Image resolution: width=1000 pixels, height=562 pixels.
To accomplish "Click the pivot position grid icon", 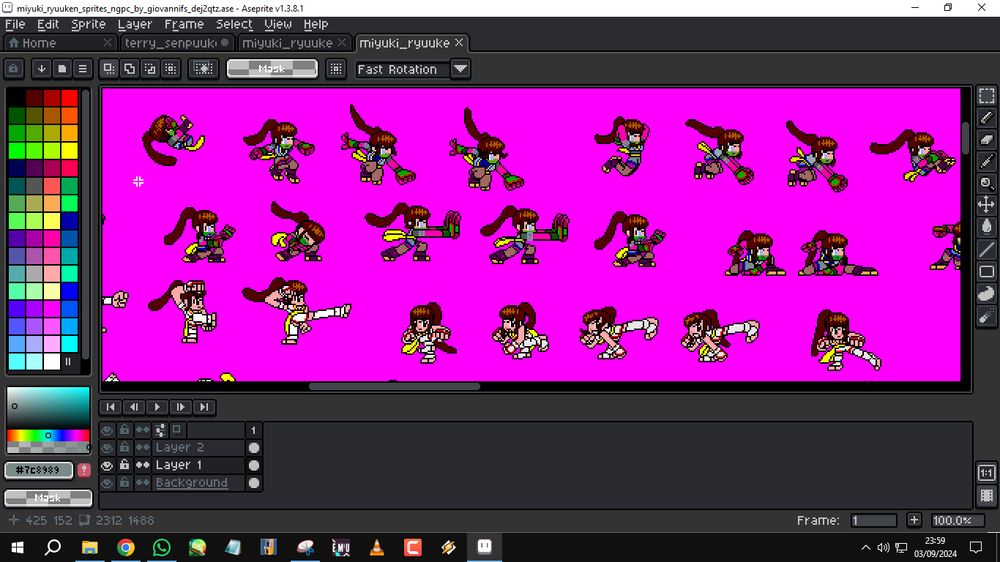I will [336, 69].
